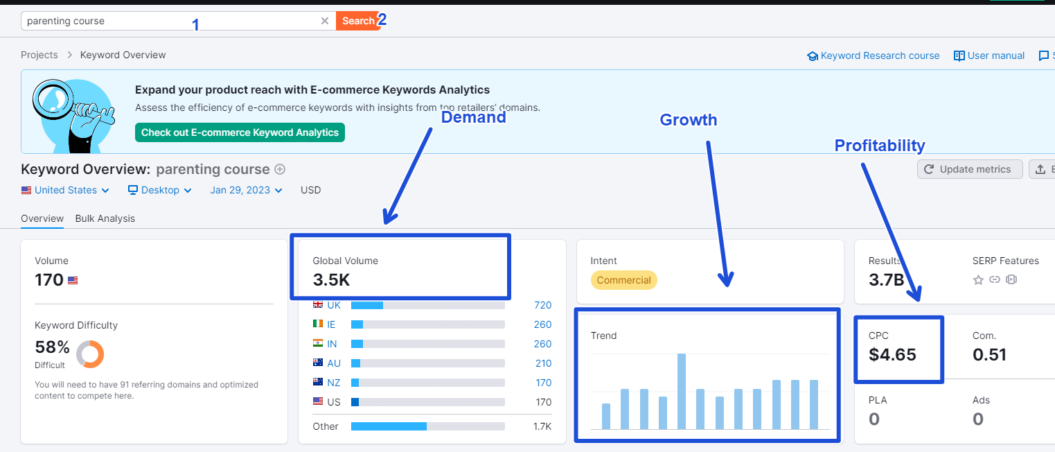This screenshot has width=1055, height=452.
Task: Click the link SERP feature icon
Action: [994, 280]
